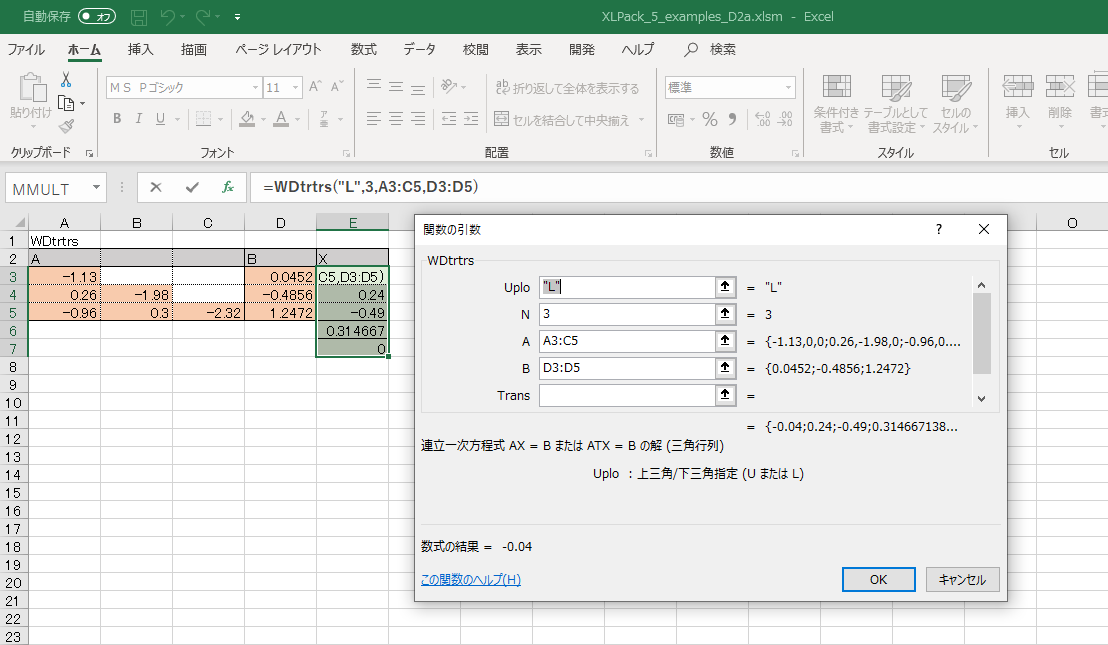
Task: Open the 数式 ribbon tab
Action: [363, 49]
